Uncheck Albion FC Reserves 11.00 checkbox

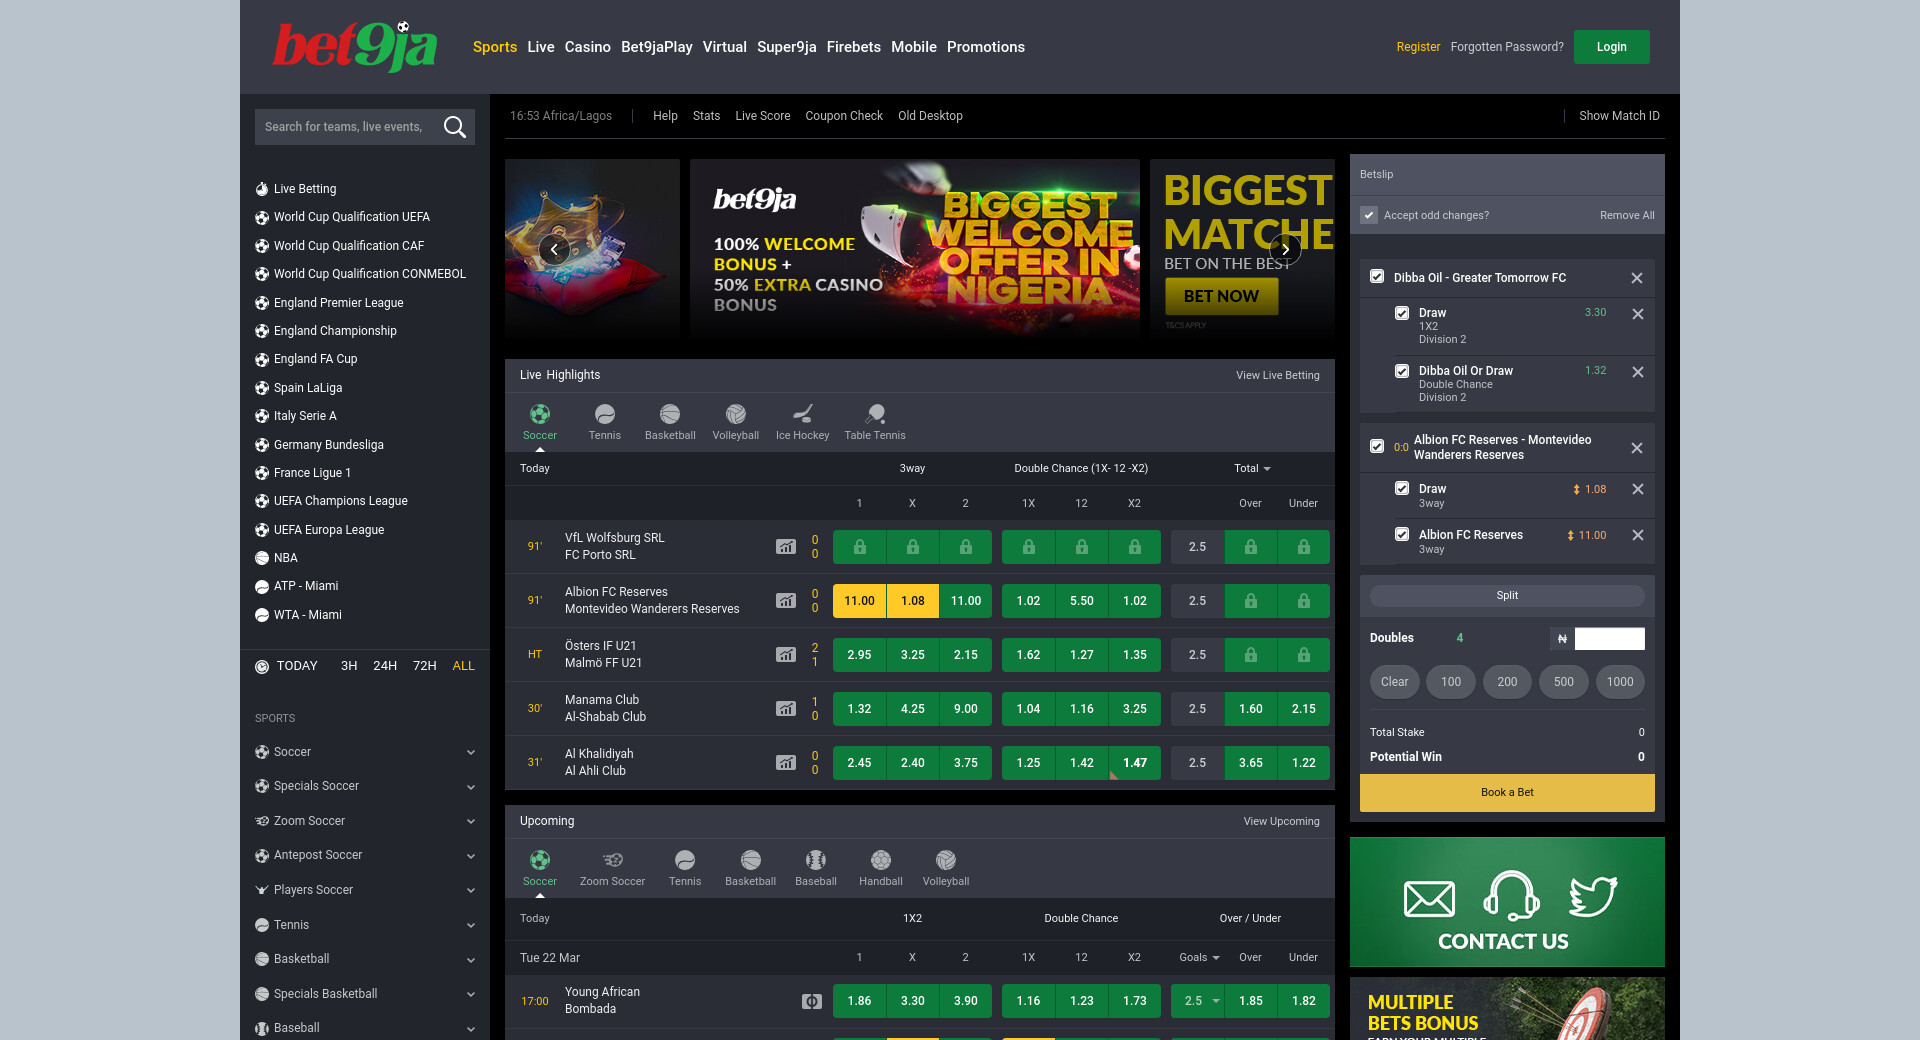pyautogui.click(x=1402, y=534)
